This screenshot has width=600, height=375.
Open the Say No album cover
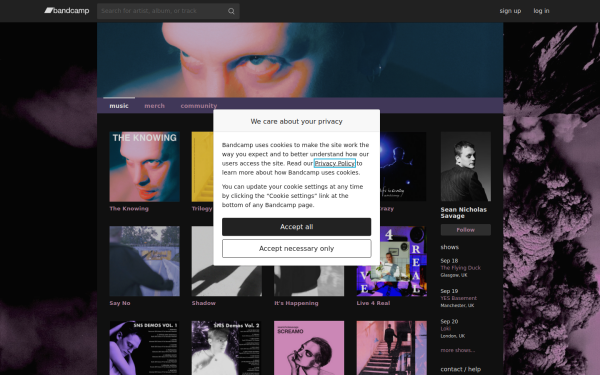pos(144,261)
